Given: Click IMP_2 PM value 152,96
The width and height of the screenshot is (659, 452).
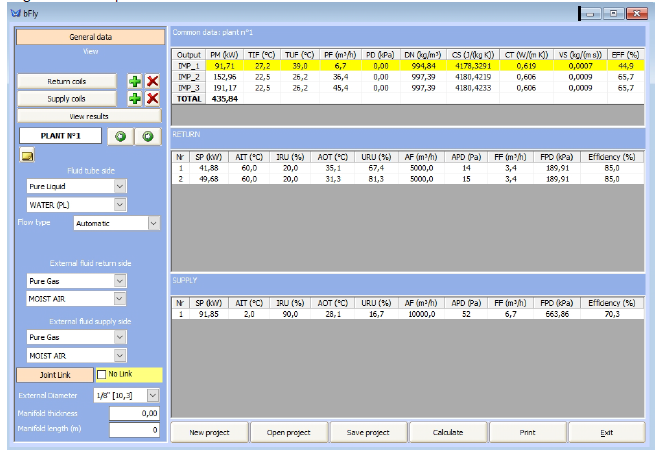Looking at the screenshot, I should coord(225,77).
